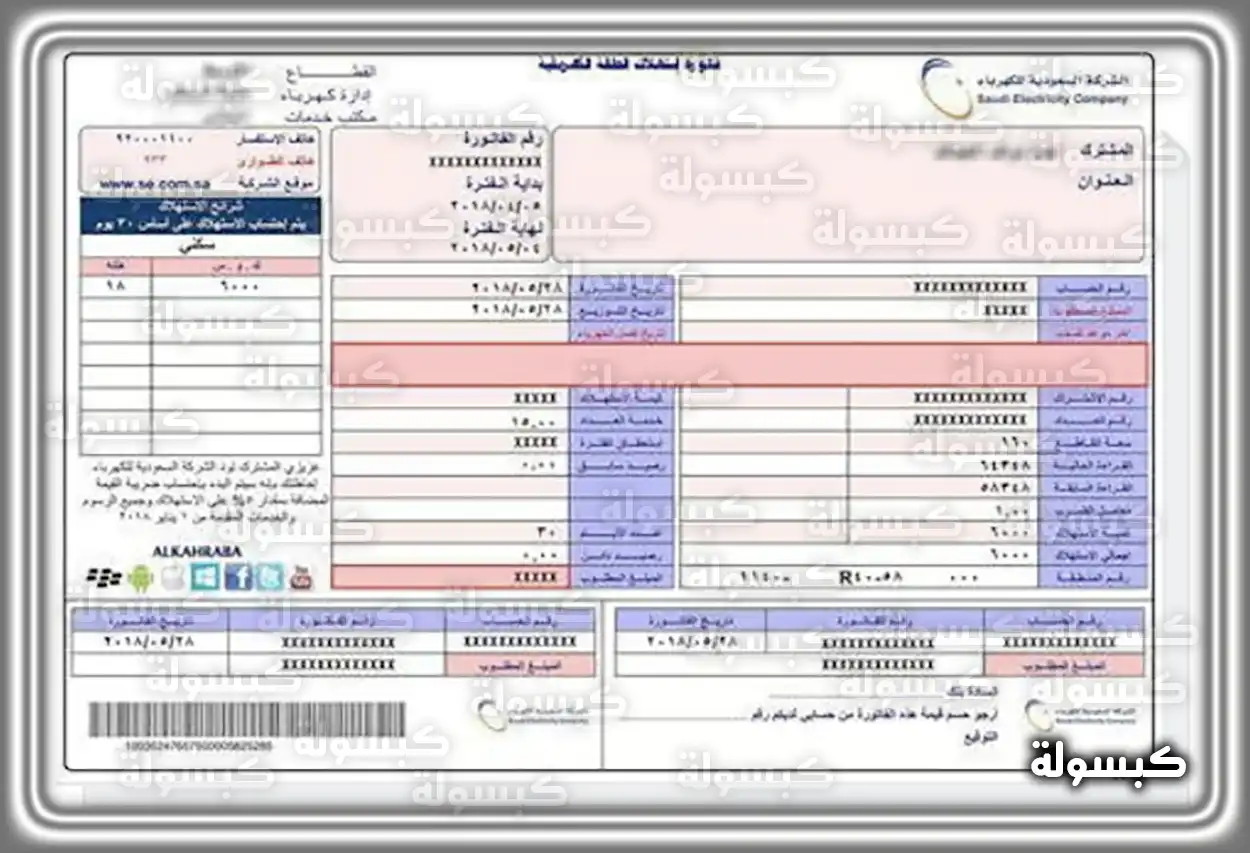Open the Twitter bird icon
Screen dimensions: 1250x853
click(x=269, y=577)
